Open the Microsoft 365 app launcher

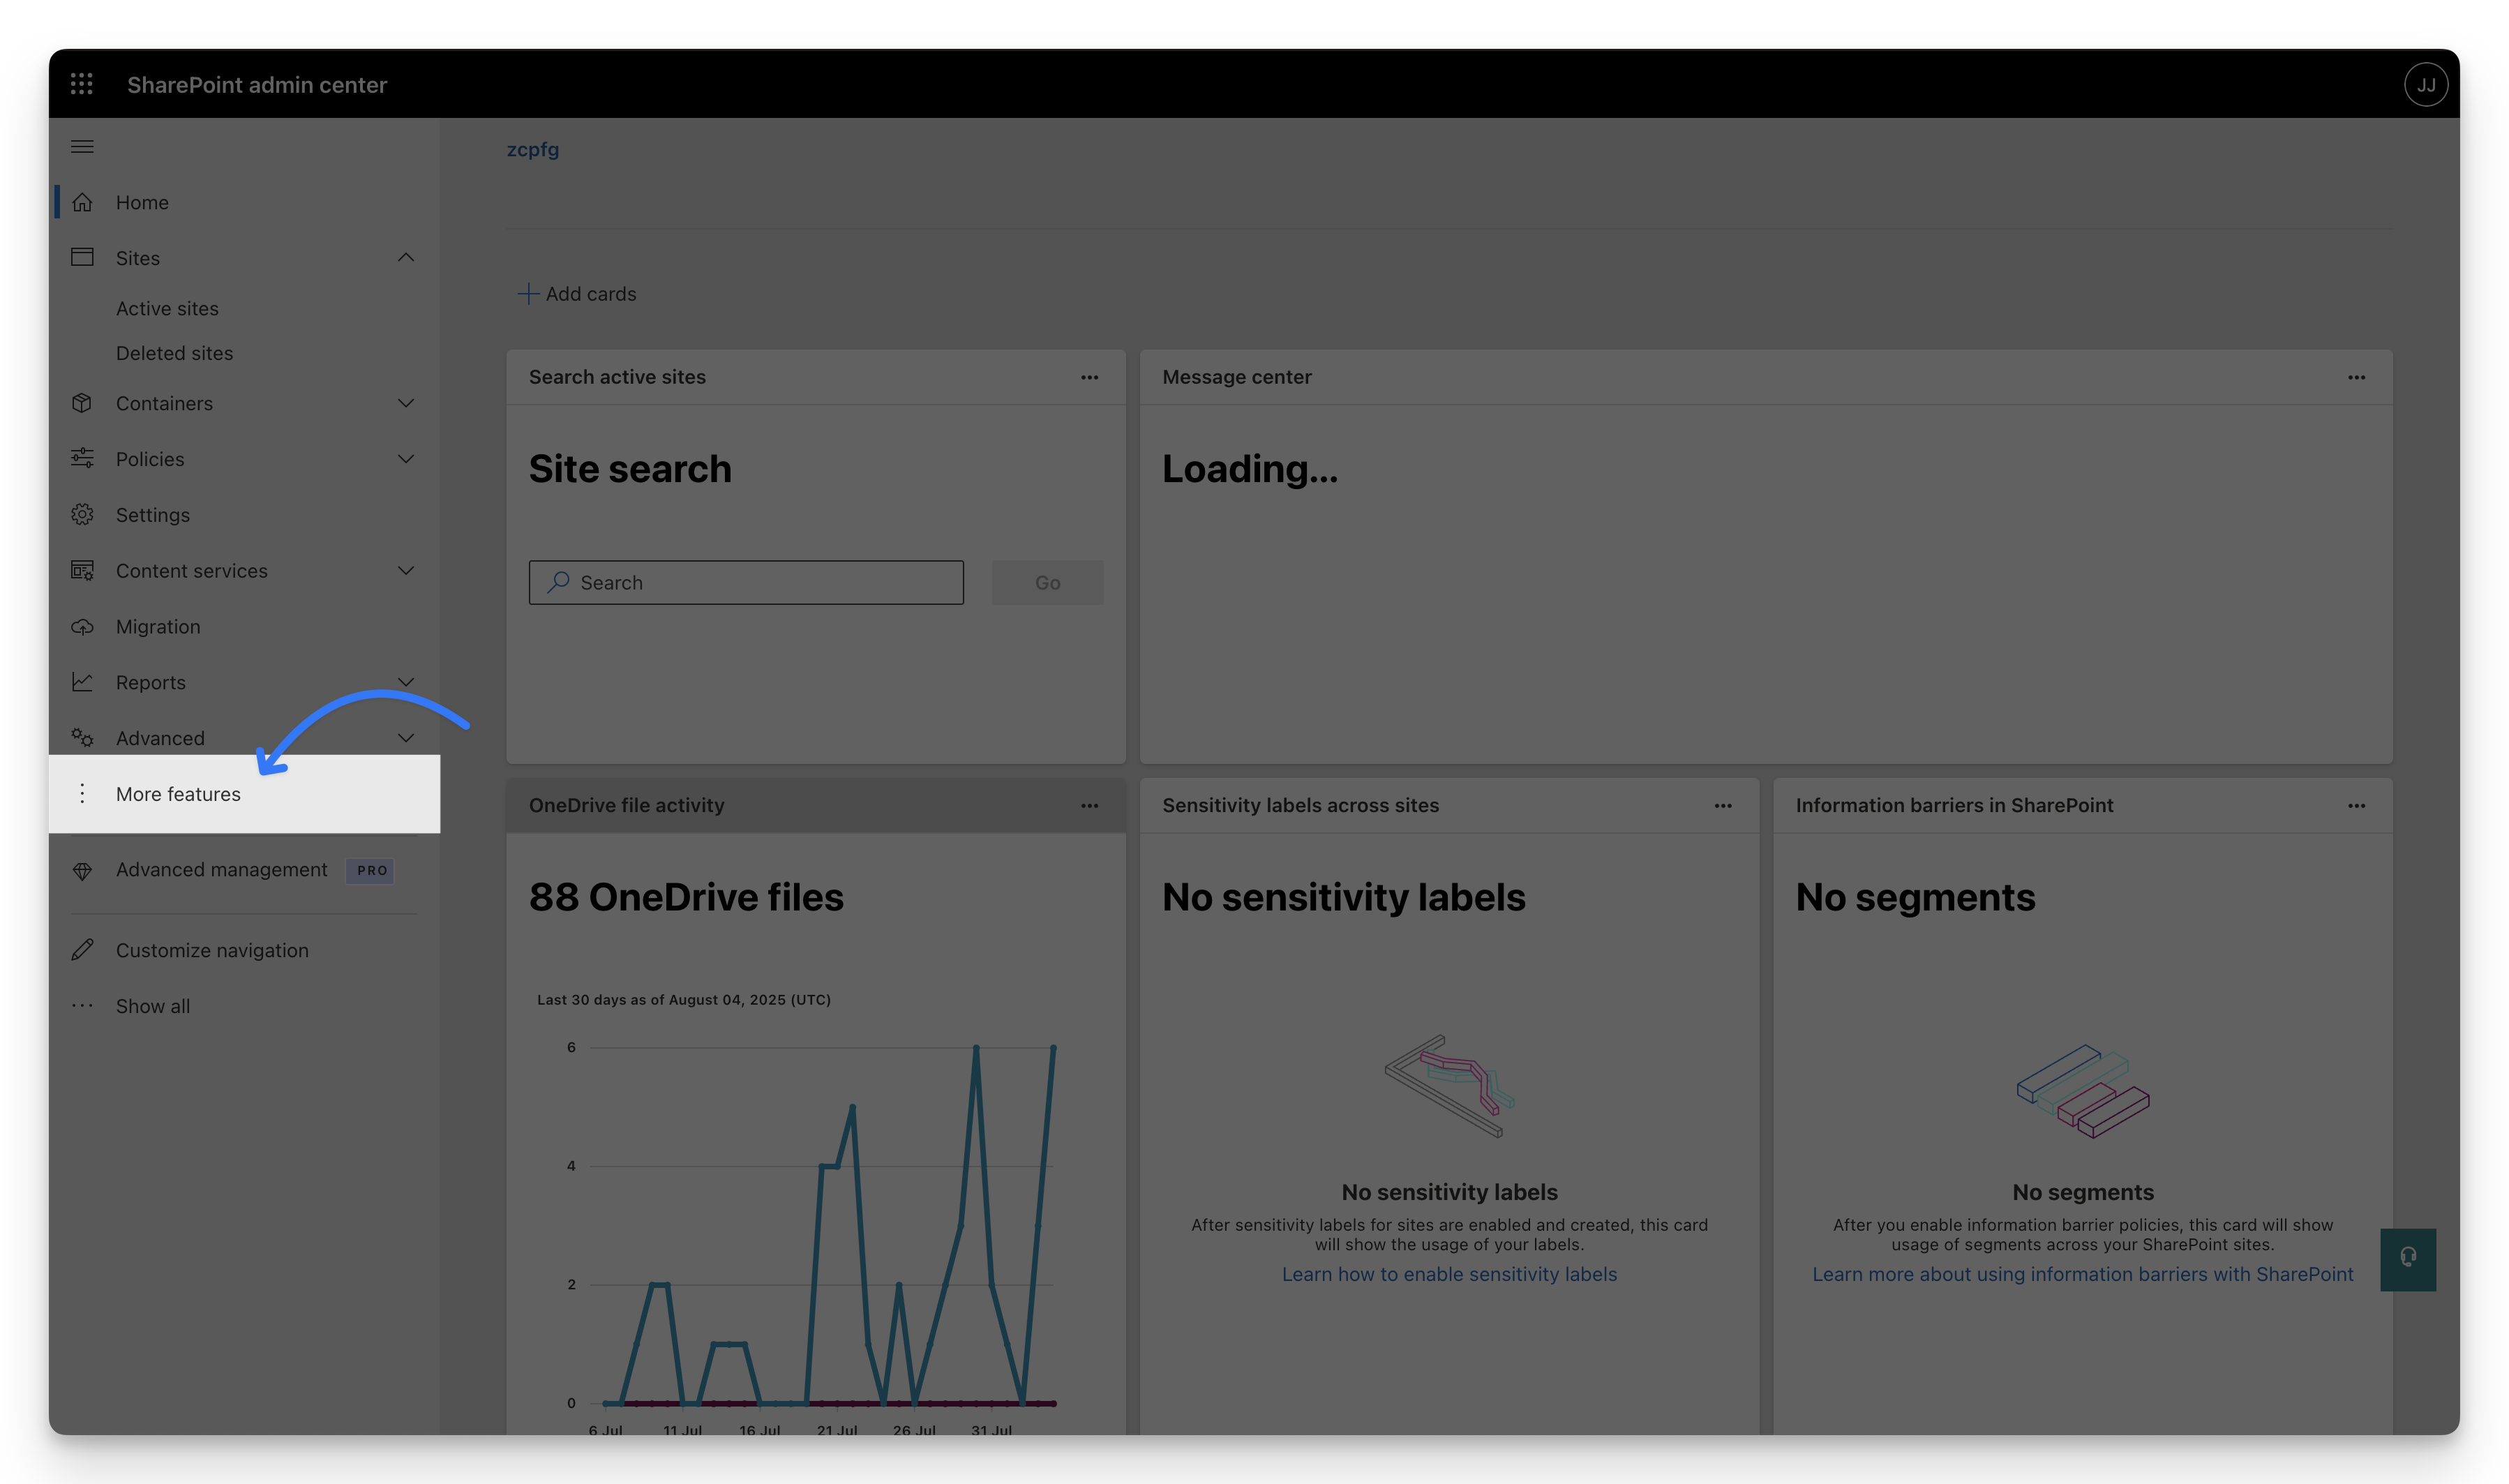(82, 84)
